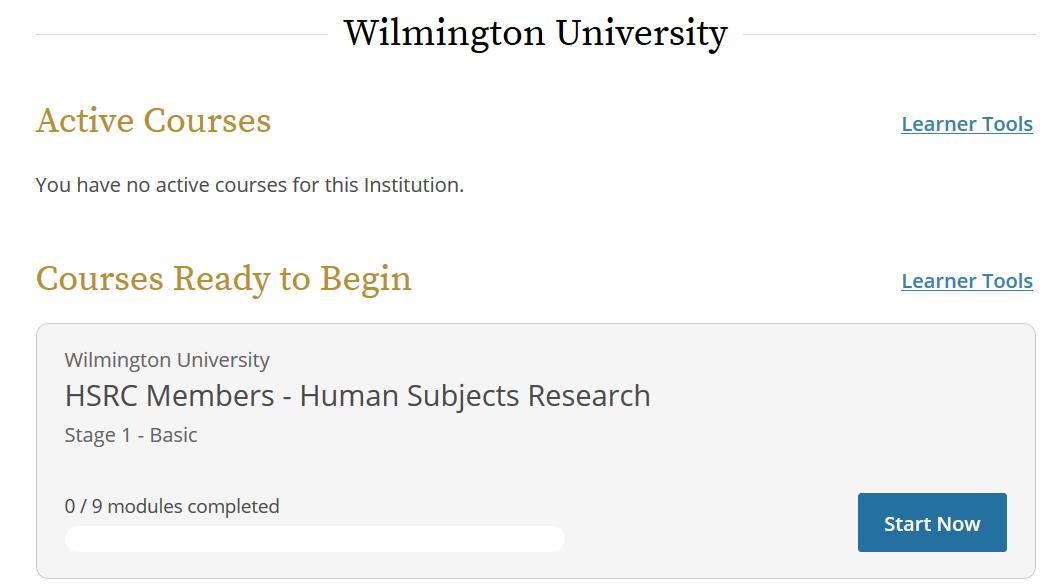Click the Courses Ready to Begin heading

point(223,278)
